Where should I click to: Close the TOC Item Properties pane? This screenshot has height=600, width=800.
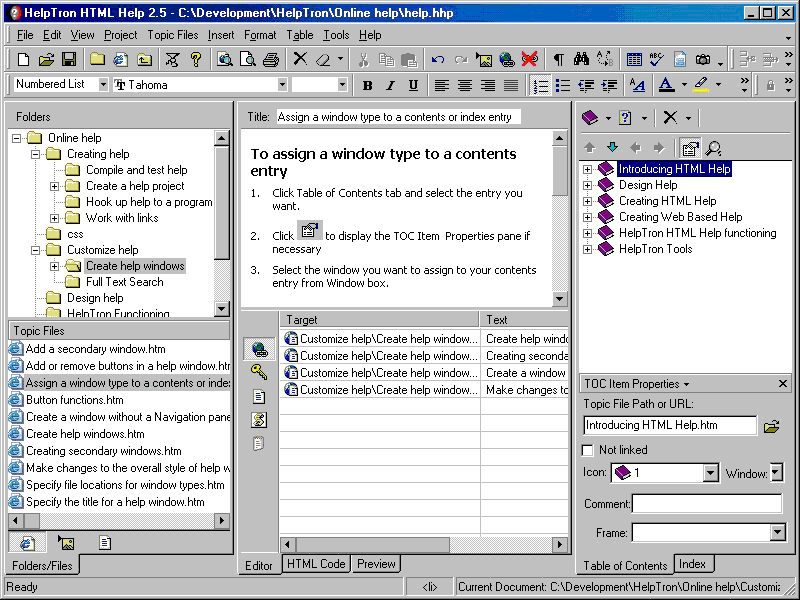(783, 383)
